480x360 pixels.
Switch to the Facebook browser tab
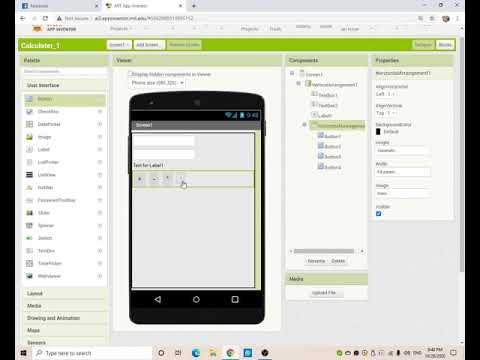[60, 6]
